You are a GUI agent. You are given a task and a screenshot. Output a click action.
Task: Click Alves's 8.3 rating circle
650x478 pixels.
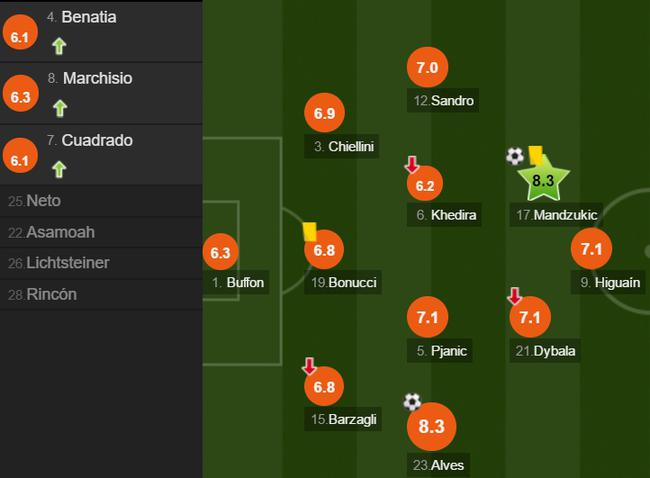[431, 427]
